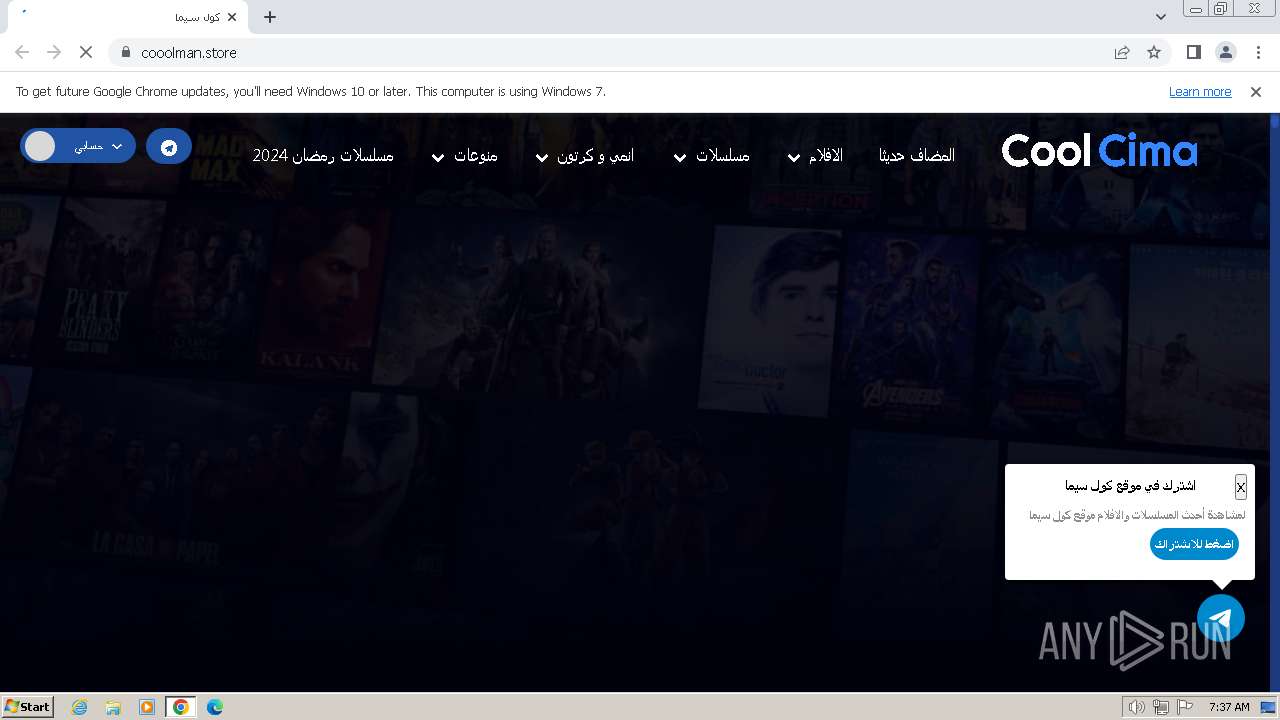Share this page icon in address bar

click(1122, 52)
